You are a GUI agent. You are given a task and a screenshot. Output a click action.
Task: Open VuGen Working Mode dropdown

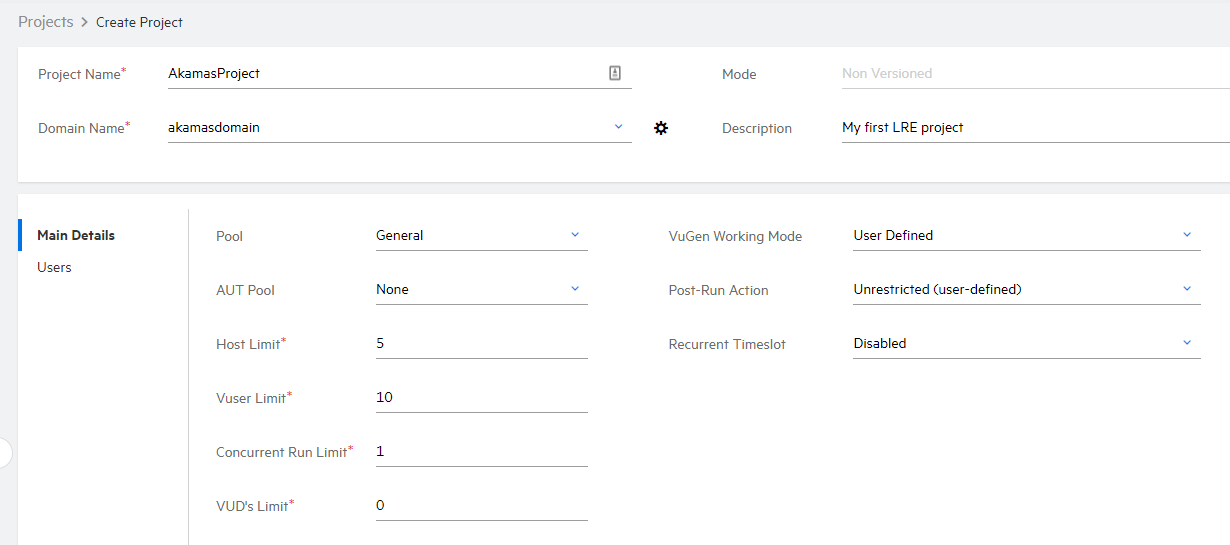(1187, 235)
